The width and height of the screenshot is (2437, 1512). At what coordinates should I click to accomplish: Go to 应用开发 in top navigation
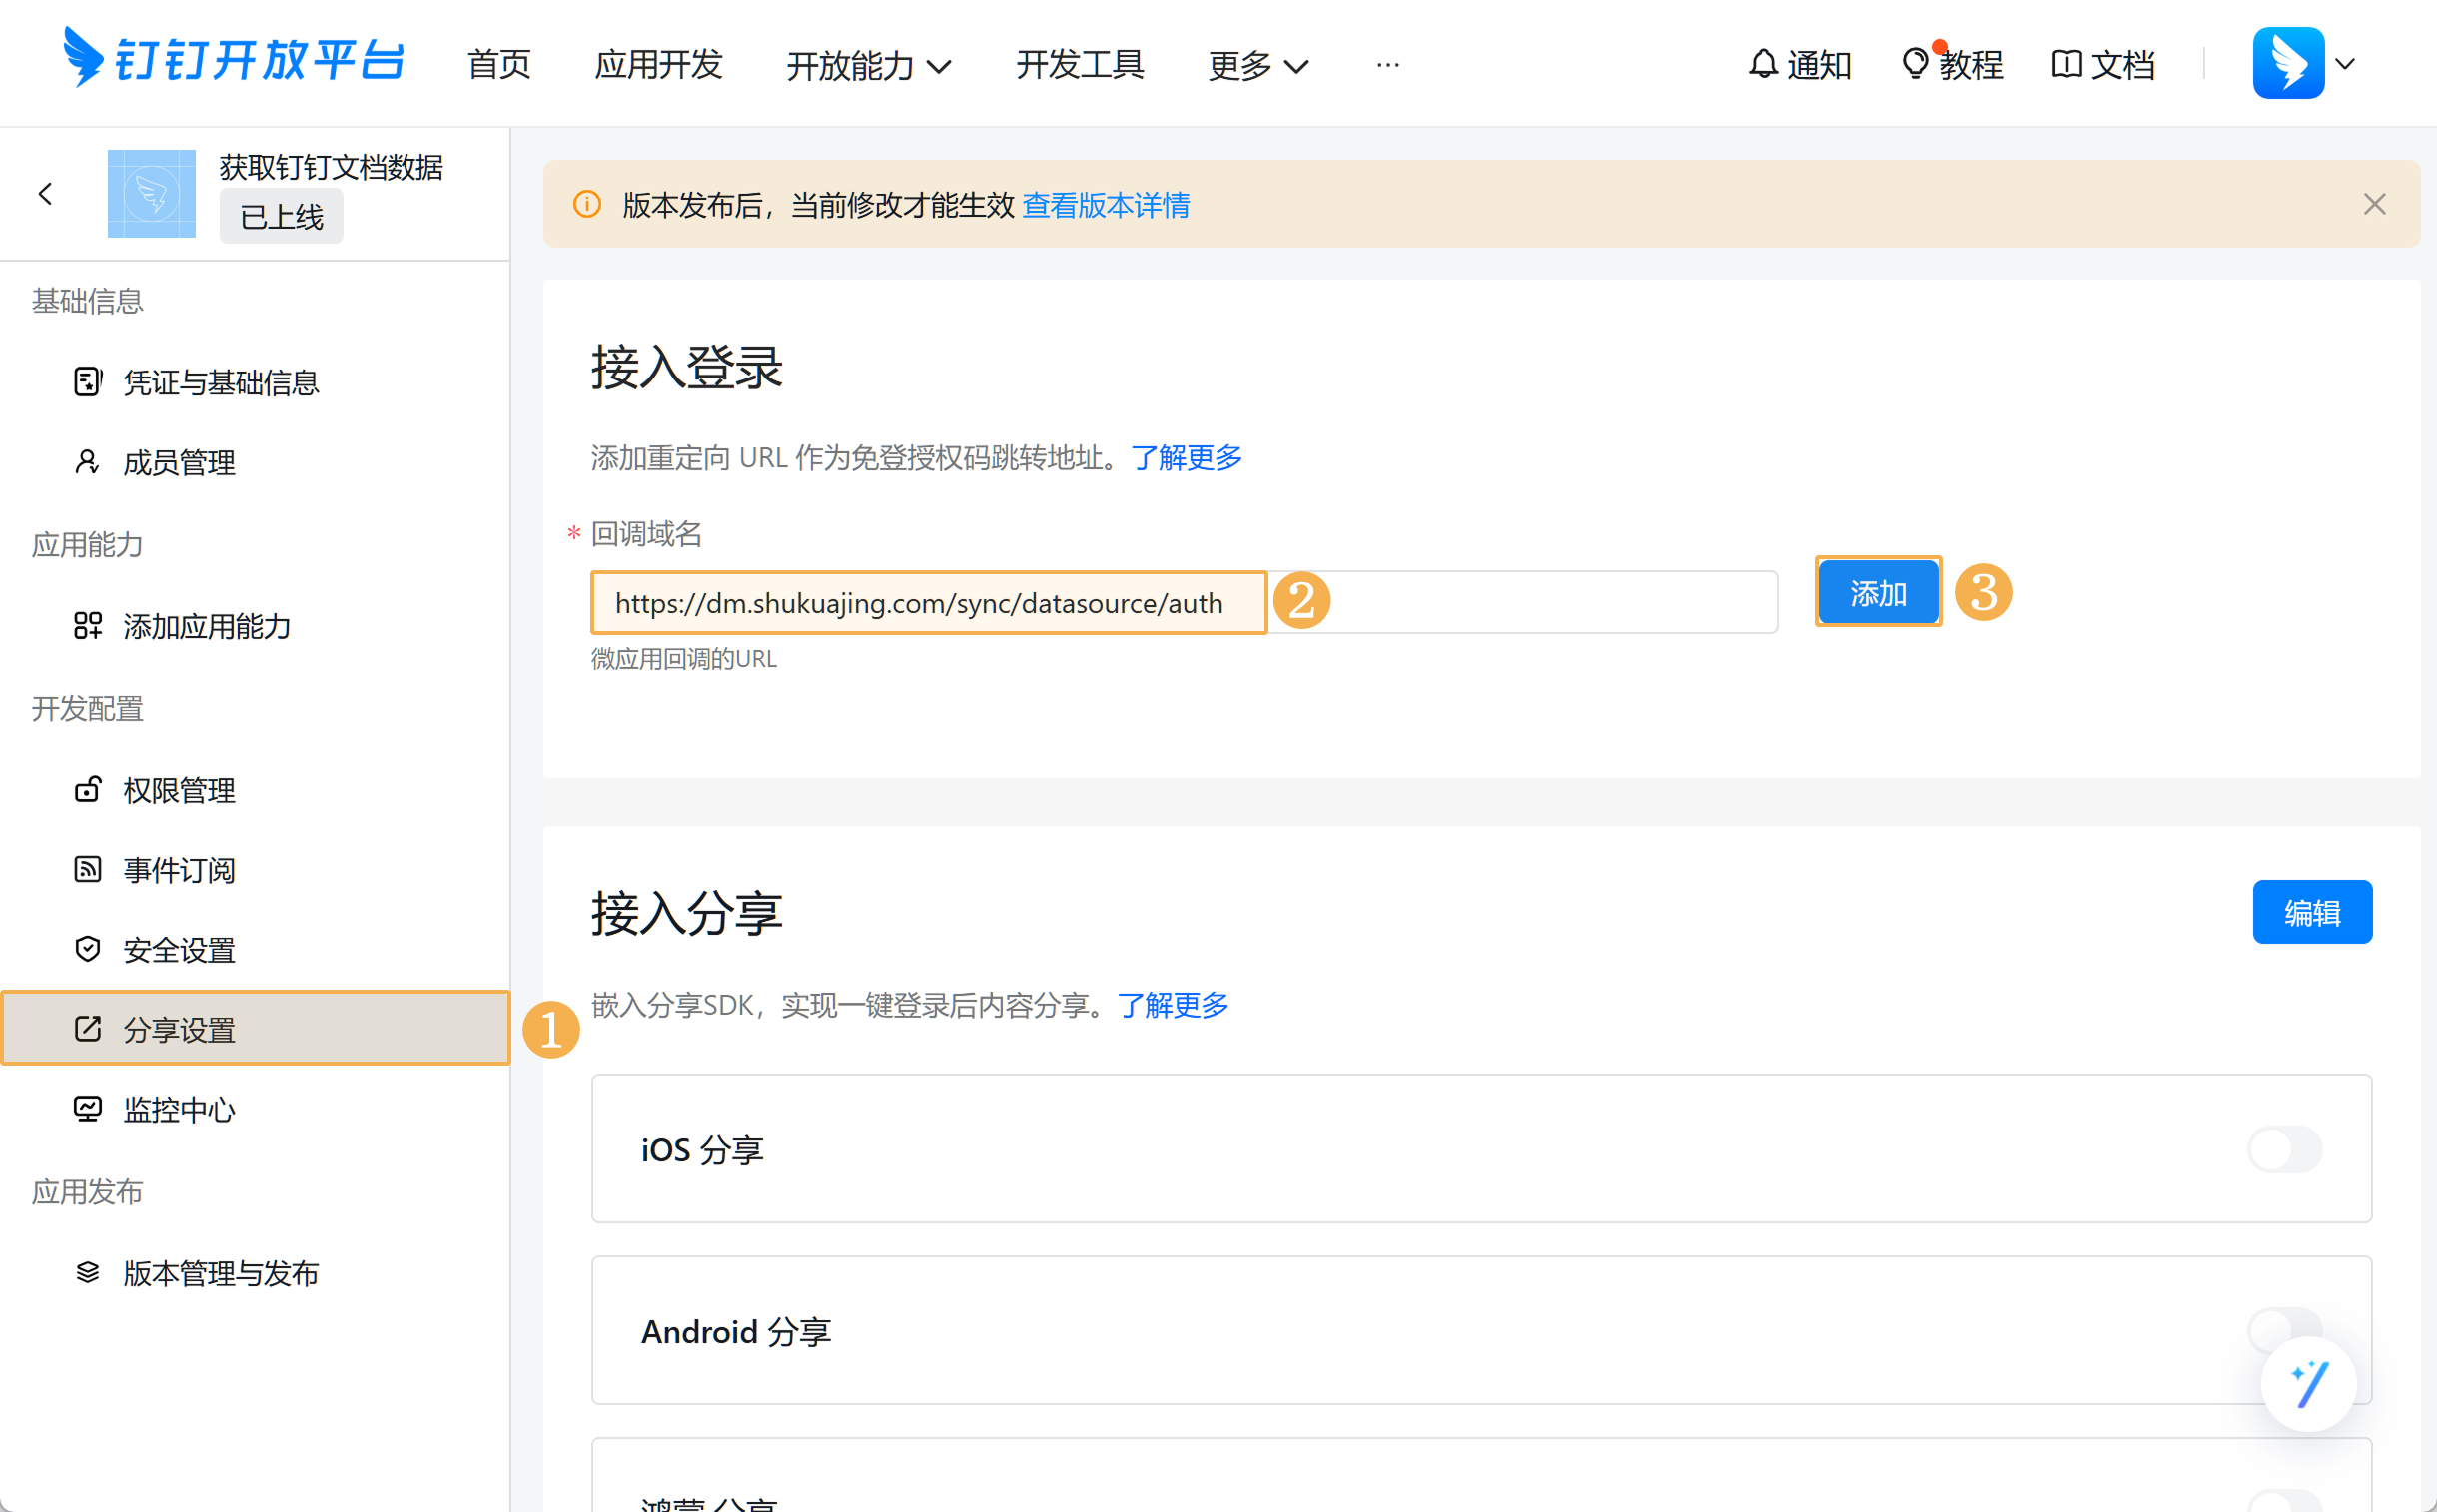point(658,64)
